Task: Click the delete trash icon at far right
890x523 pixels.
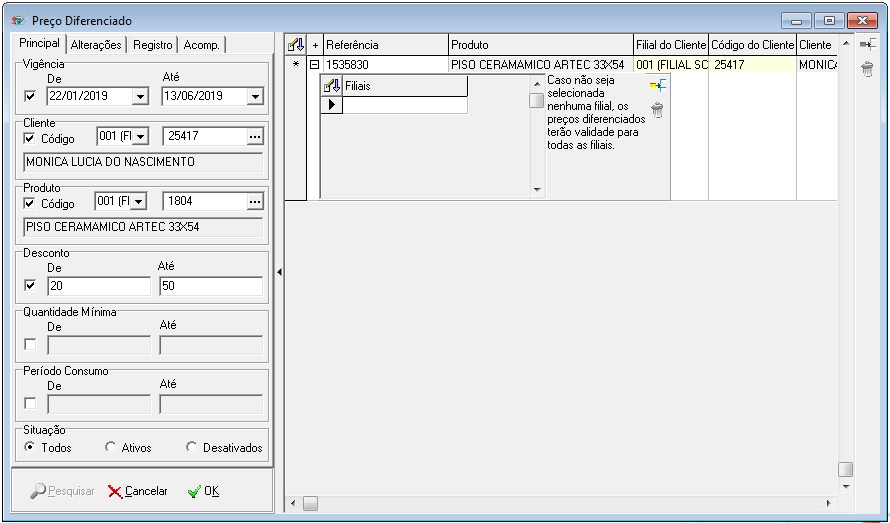Action: point(867,69)
